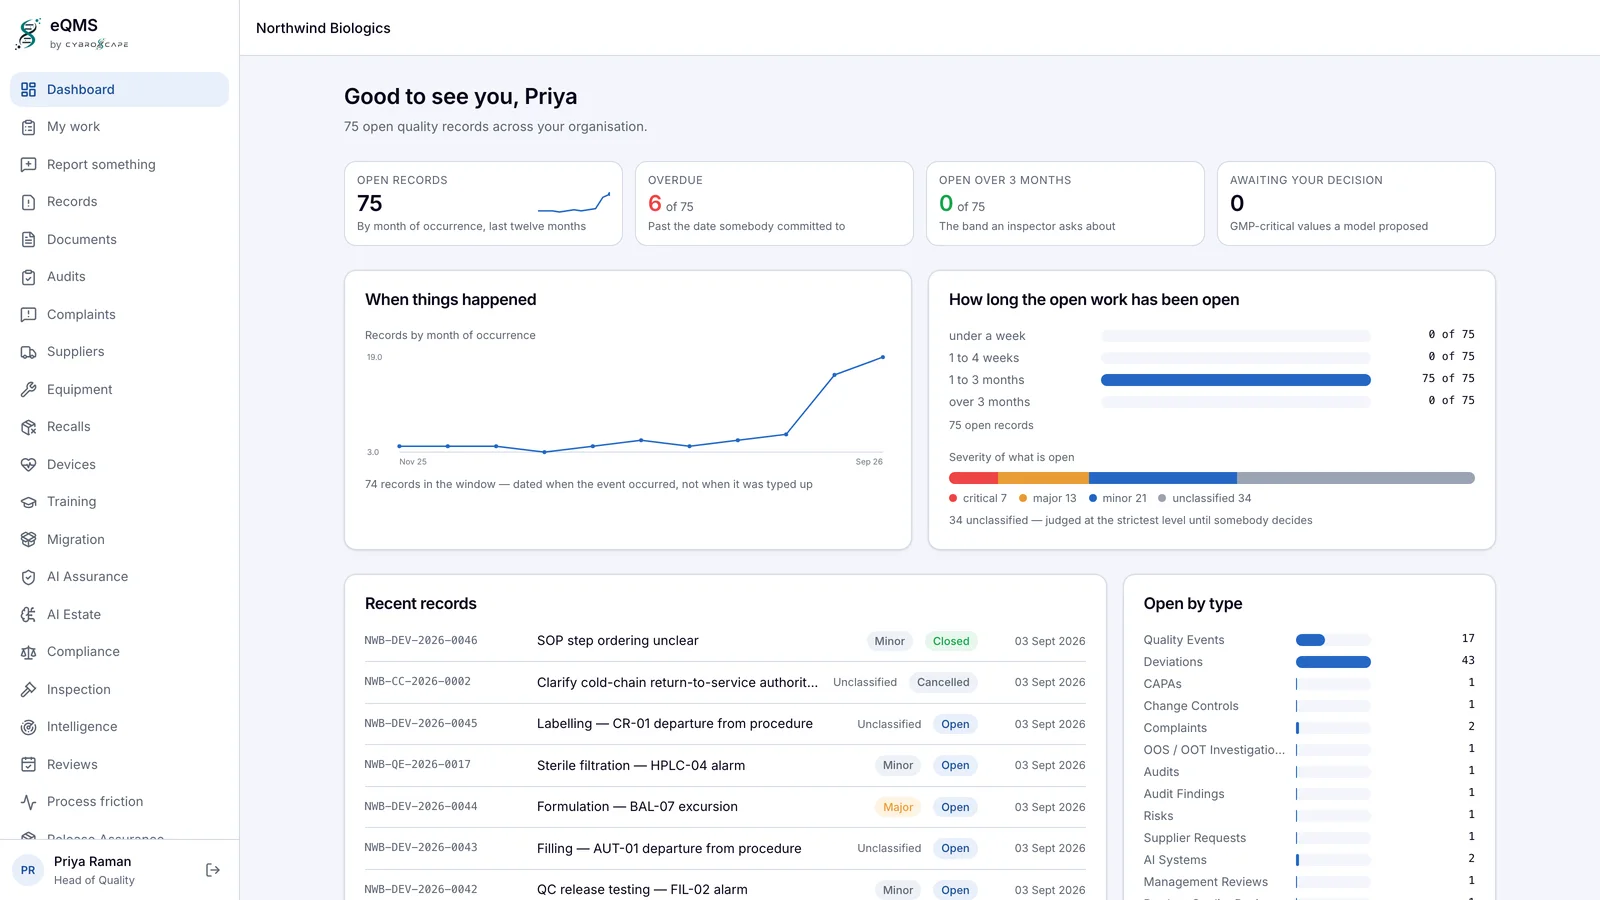Viewport: 1600px width, 900px height.
Task: Click the Deviations row in Open by type
Action: [x=1309, y=662]
